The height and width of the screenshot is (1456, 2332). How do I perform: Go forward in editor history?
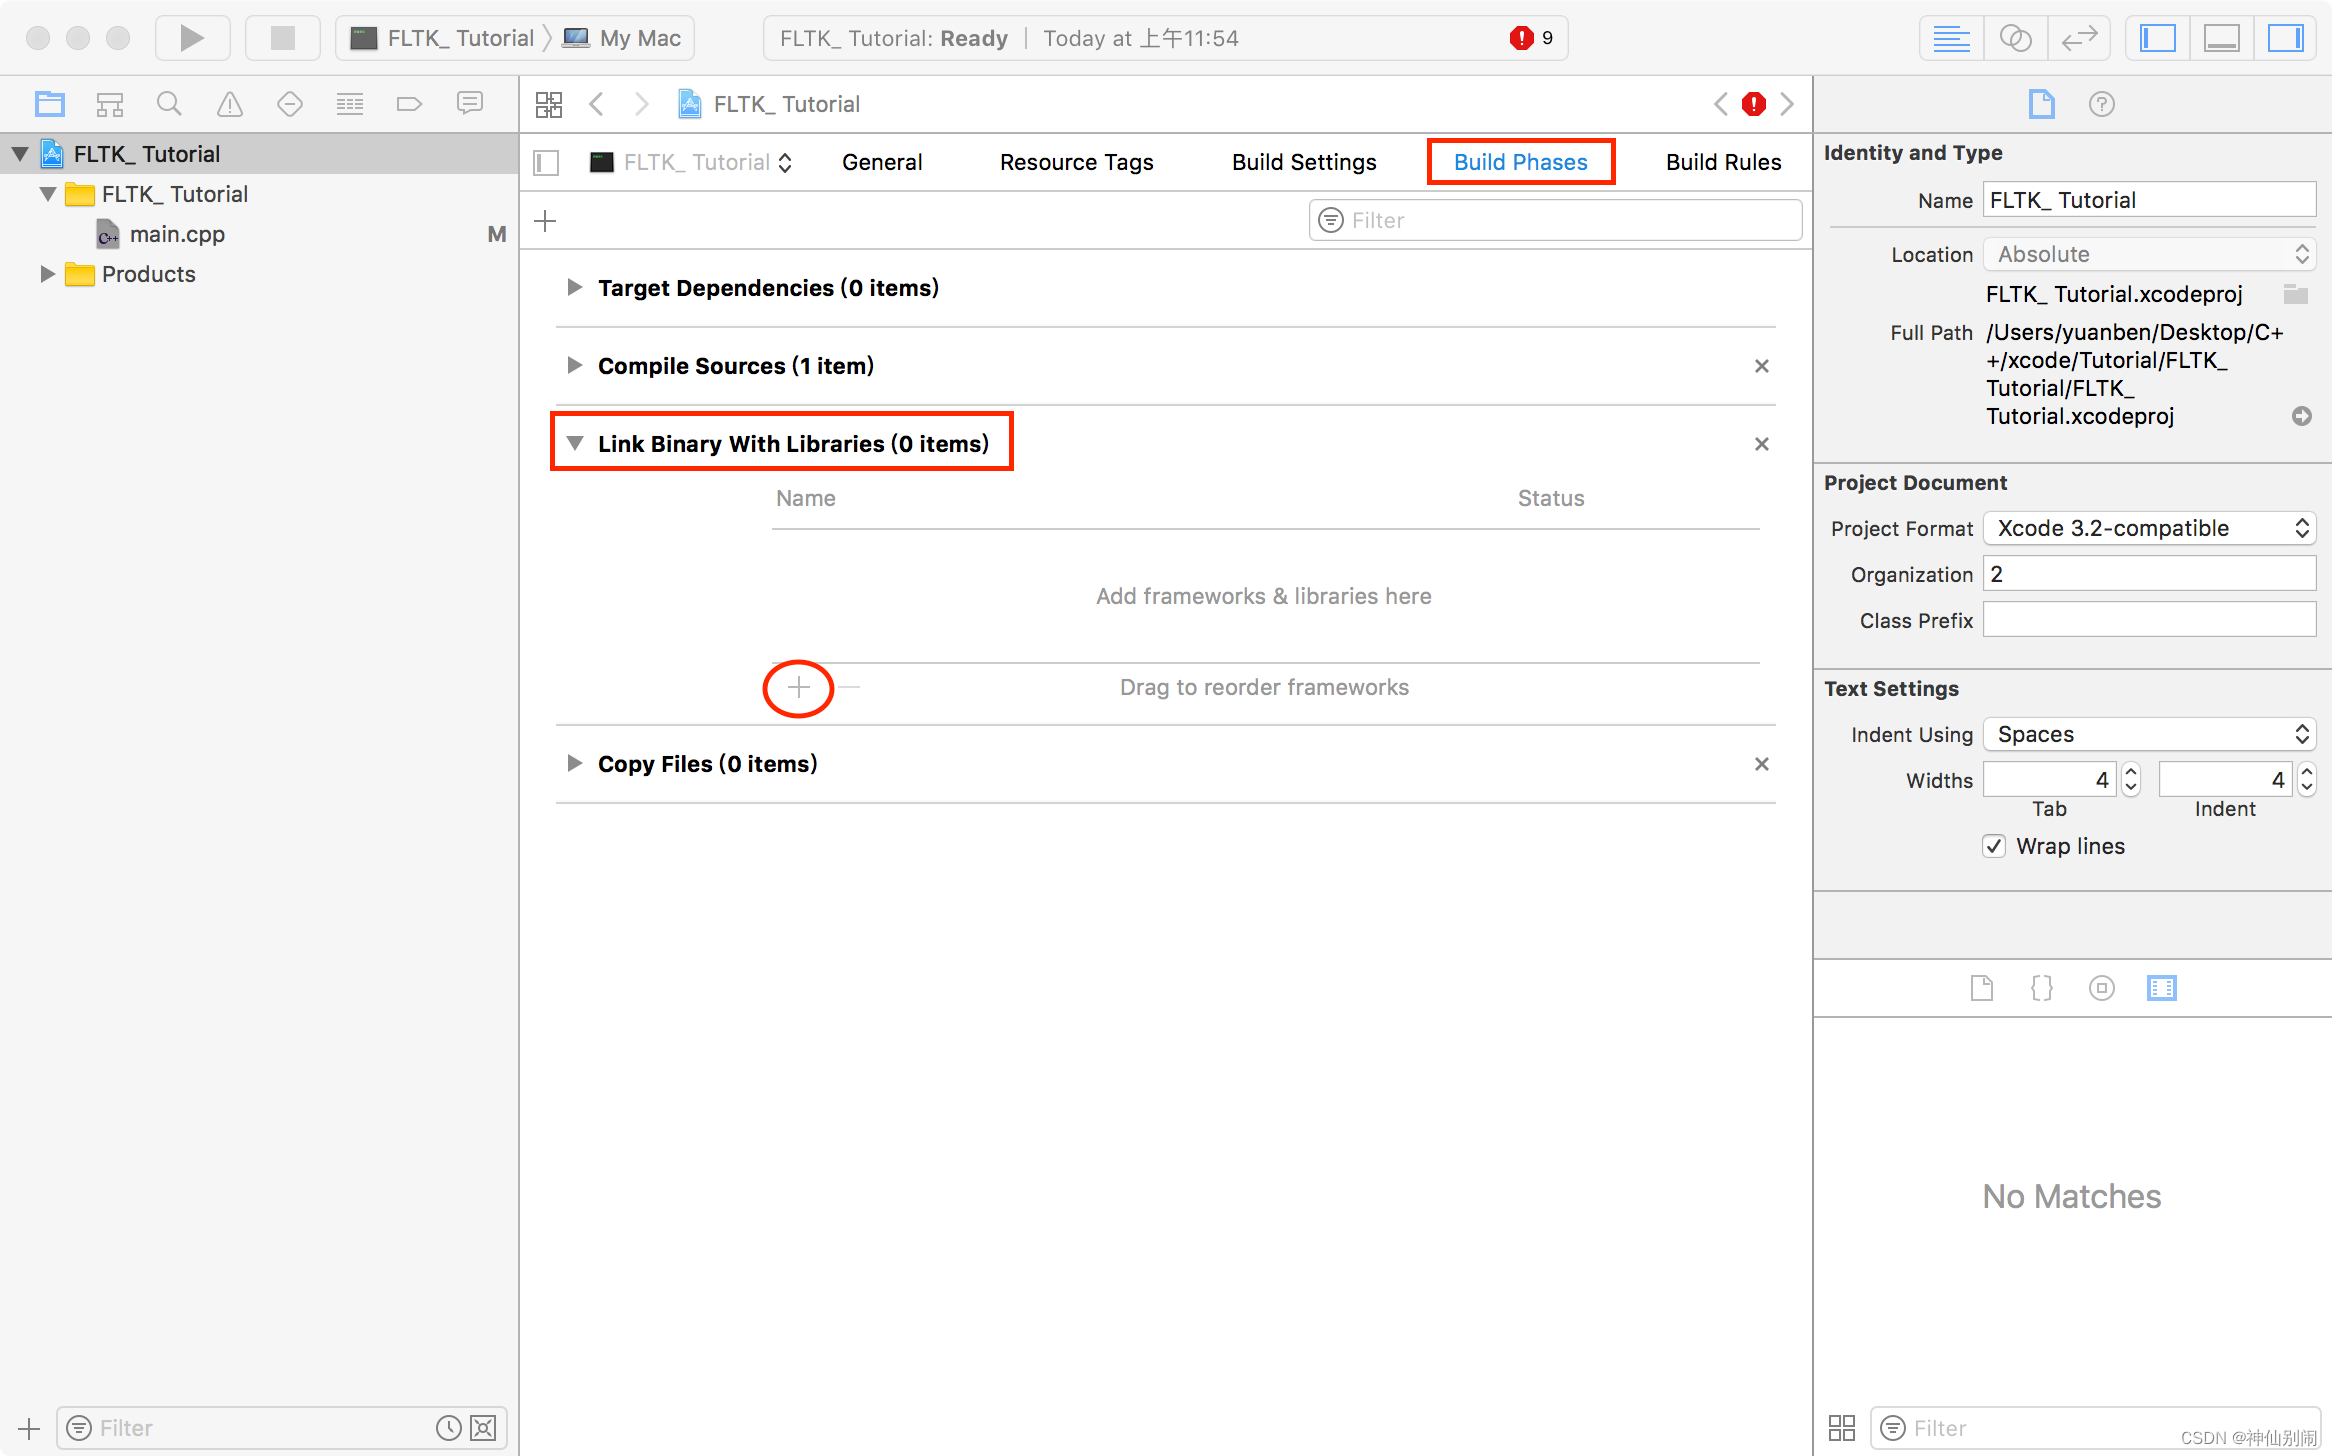pos(642,104)
